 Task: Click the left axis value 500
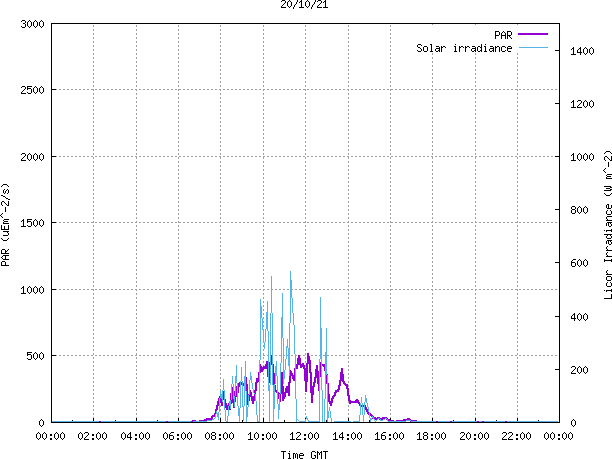(x=36, y=356)
